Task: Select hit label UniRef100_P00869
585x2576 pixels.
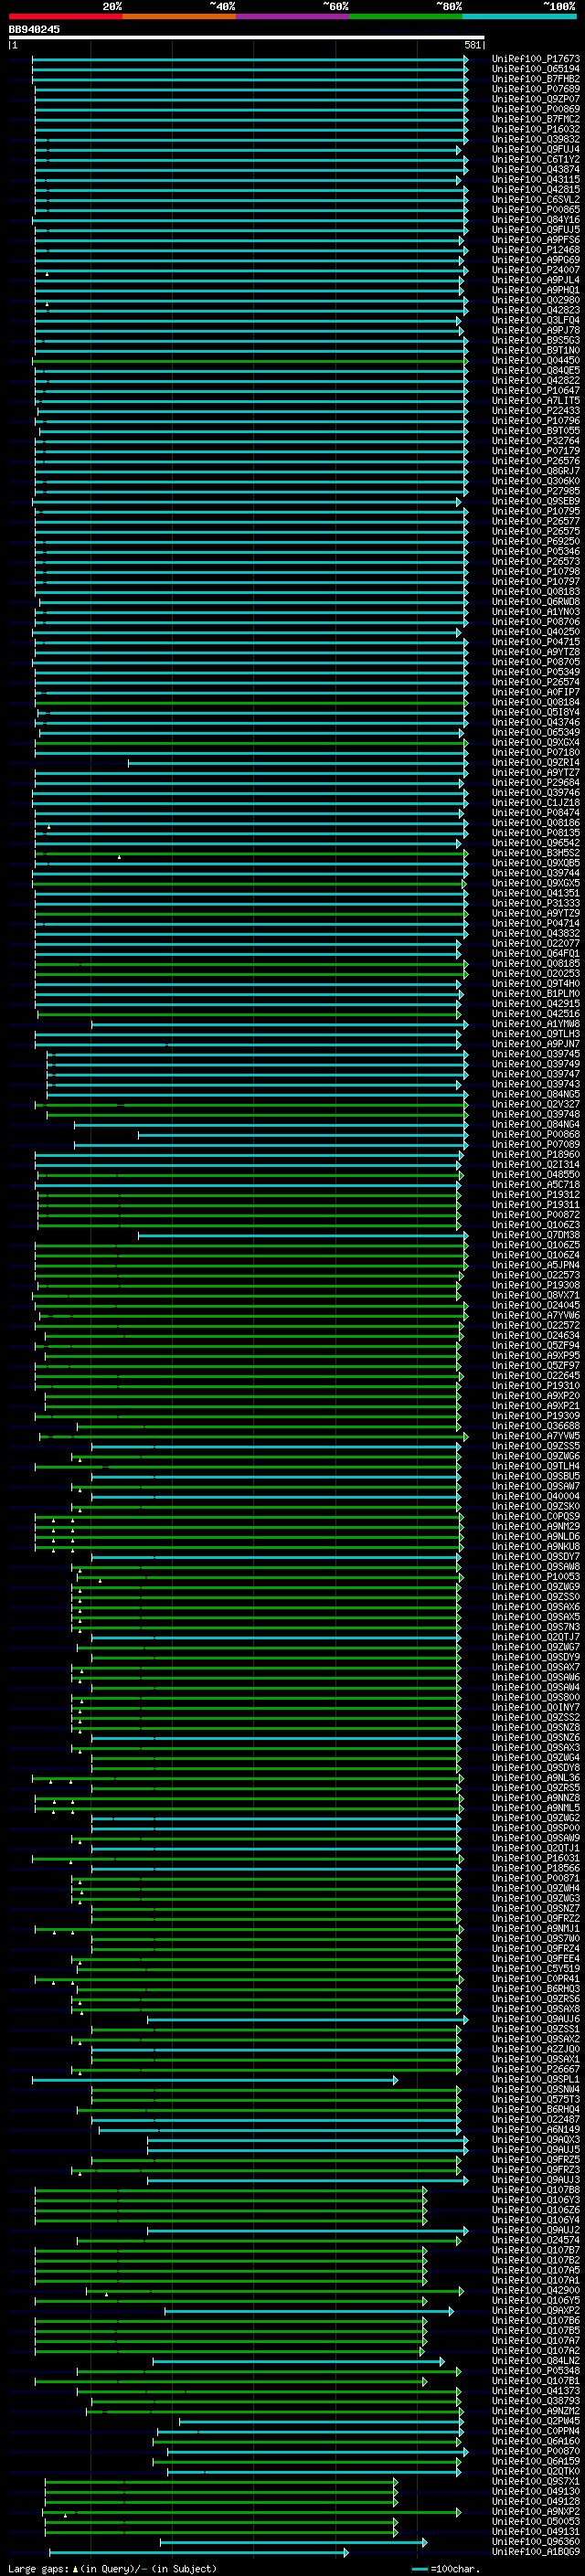Action: click(x=536, y=109)
